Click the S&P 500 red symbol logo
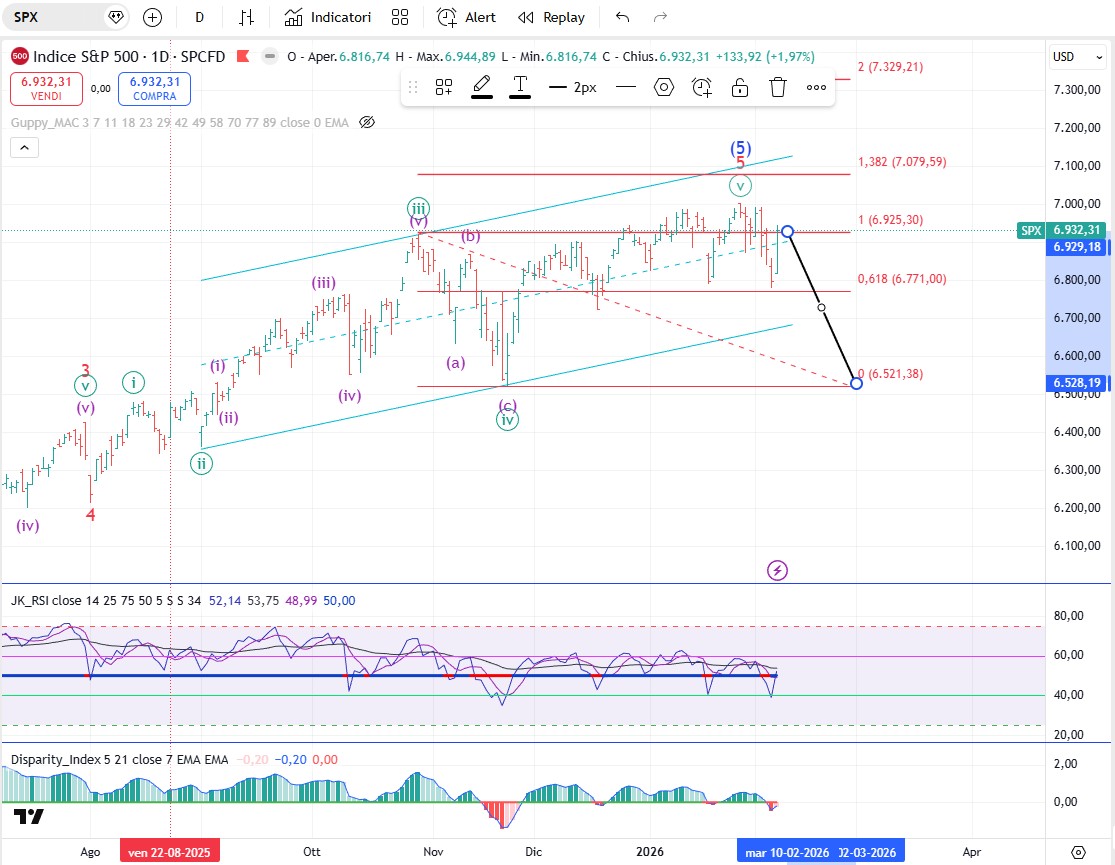Image resolution: width=1115 pixels, height=865 pixels. 20,56
